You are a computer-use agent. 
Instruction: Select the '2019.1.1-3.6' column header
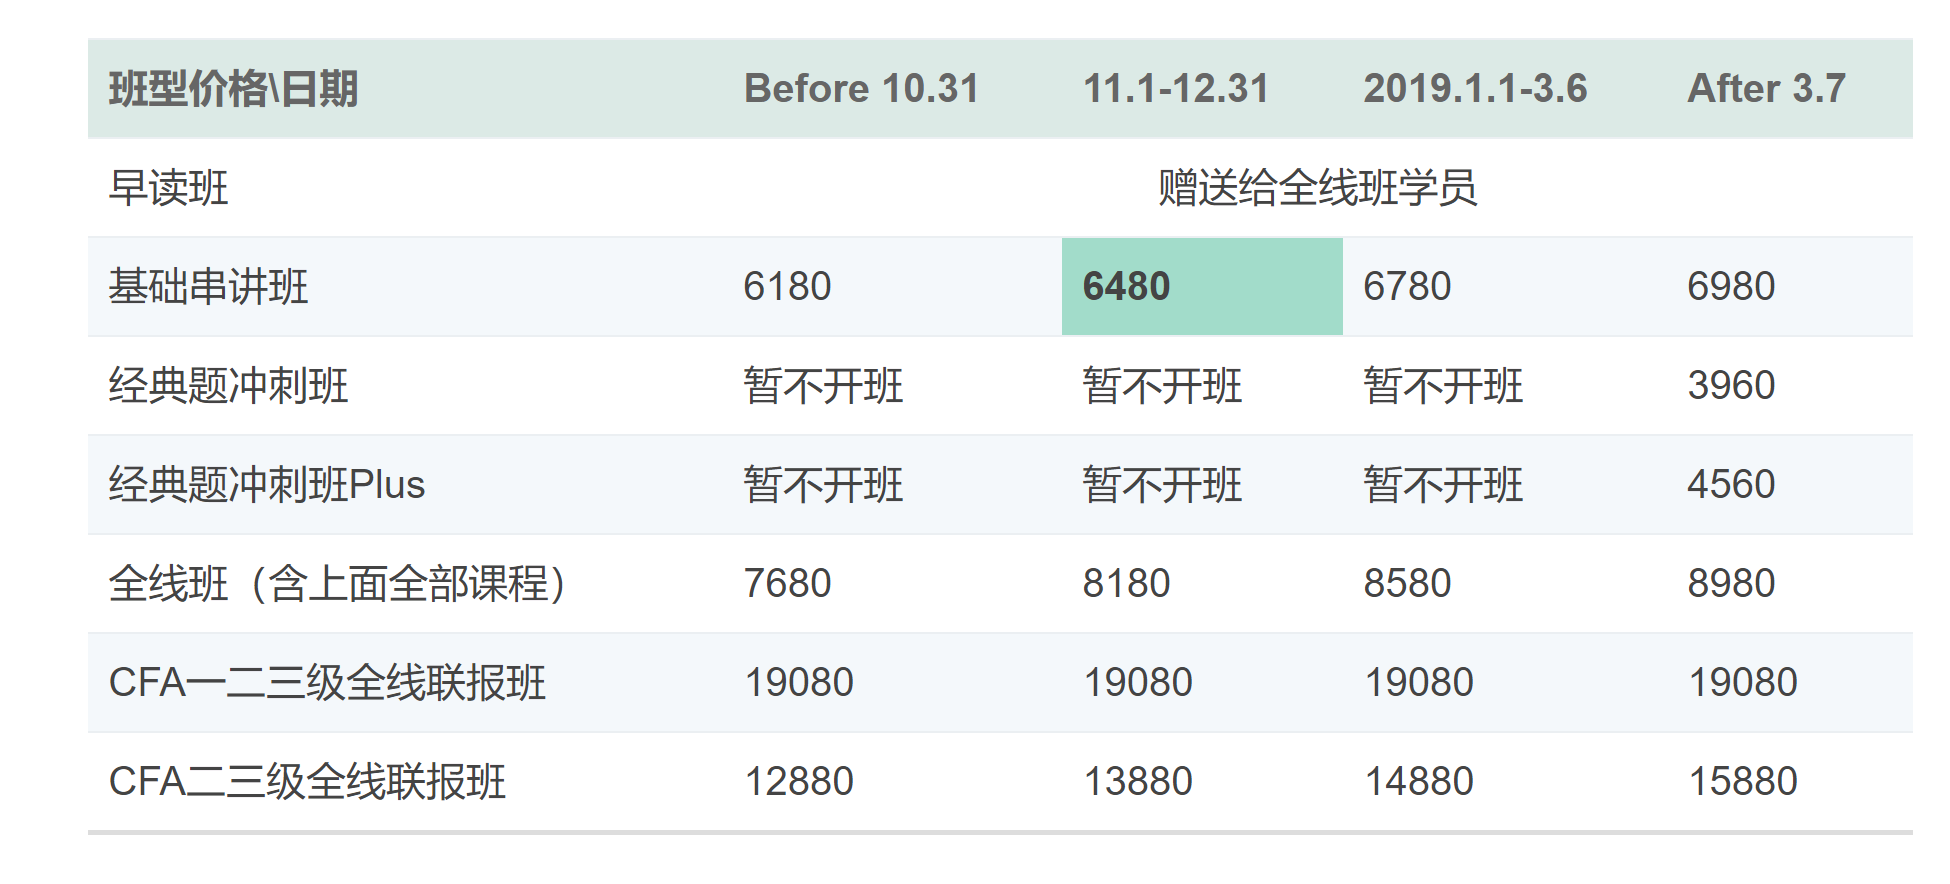pyautogui.click(x=1475, y=89)
